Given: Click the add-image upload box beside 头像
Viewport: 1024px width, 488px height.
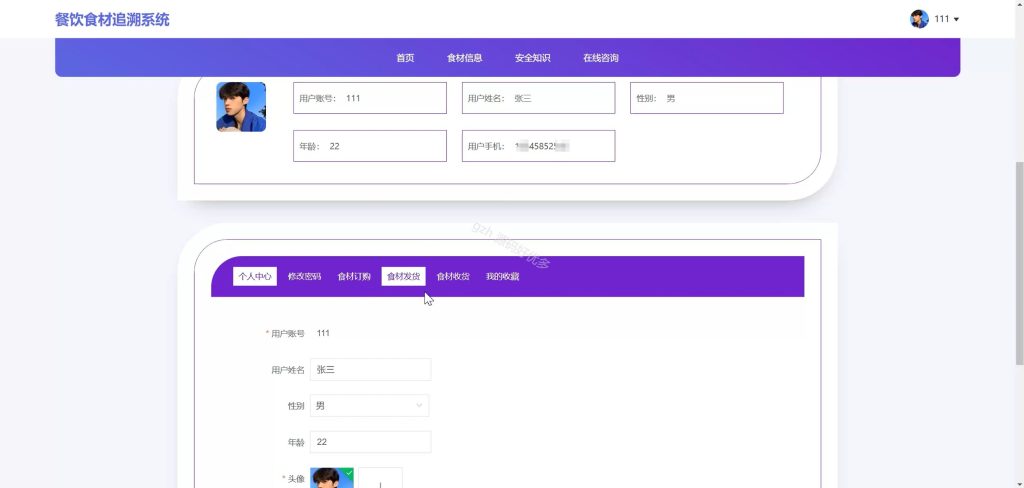Looking at the screenshot, I should pos(380,478).
